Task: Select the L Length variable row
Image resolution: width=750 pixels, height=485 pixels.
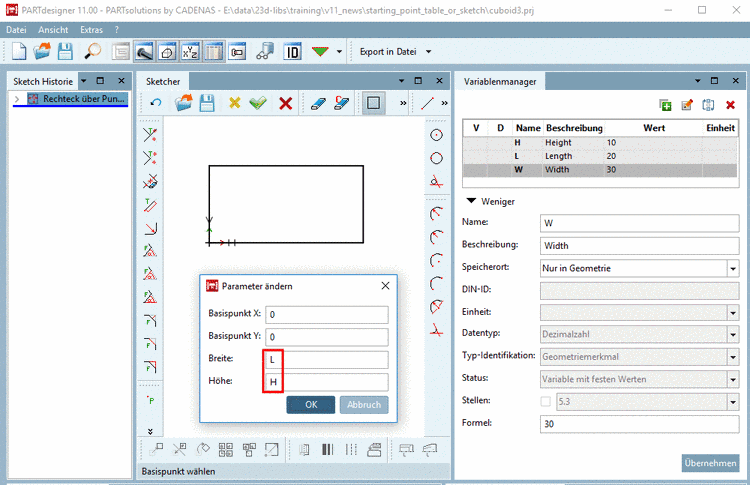Action: [x=600, y=156]
